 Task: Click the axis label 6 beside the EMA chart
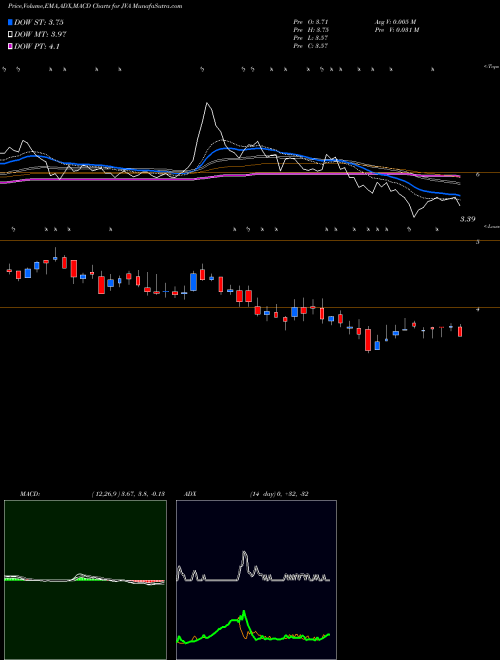point(478,175)
